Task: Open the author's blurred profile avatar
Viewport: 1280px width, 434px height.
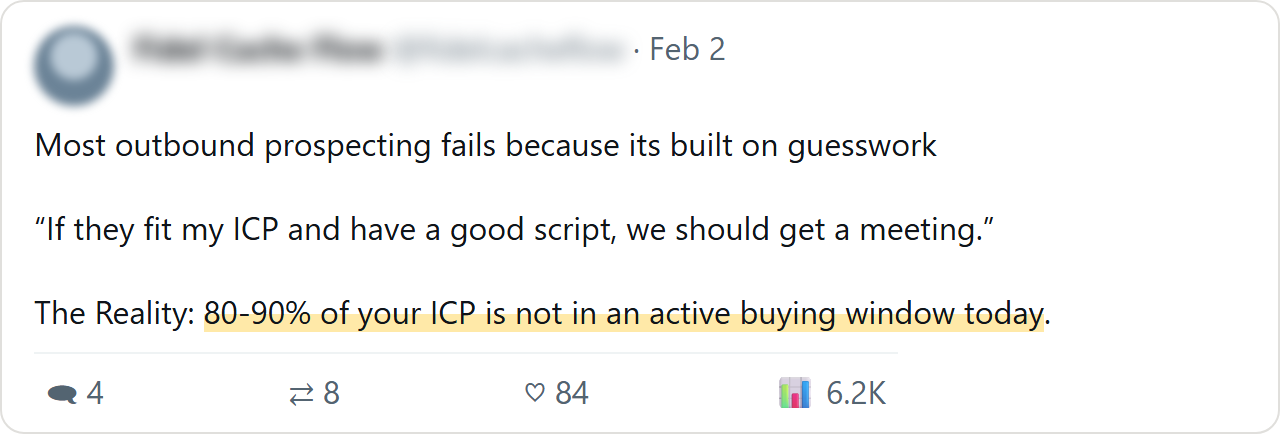Action: (74, 67)
